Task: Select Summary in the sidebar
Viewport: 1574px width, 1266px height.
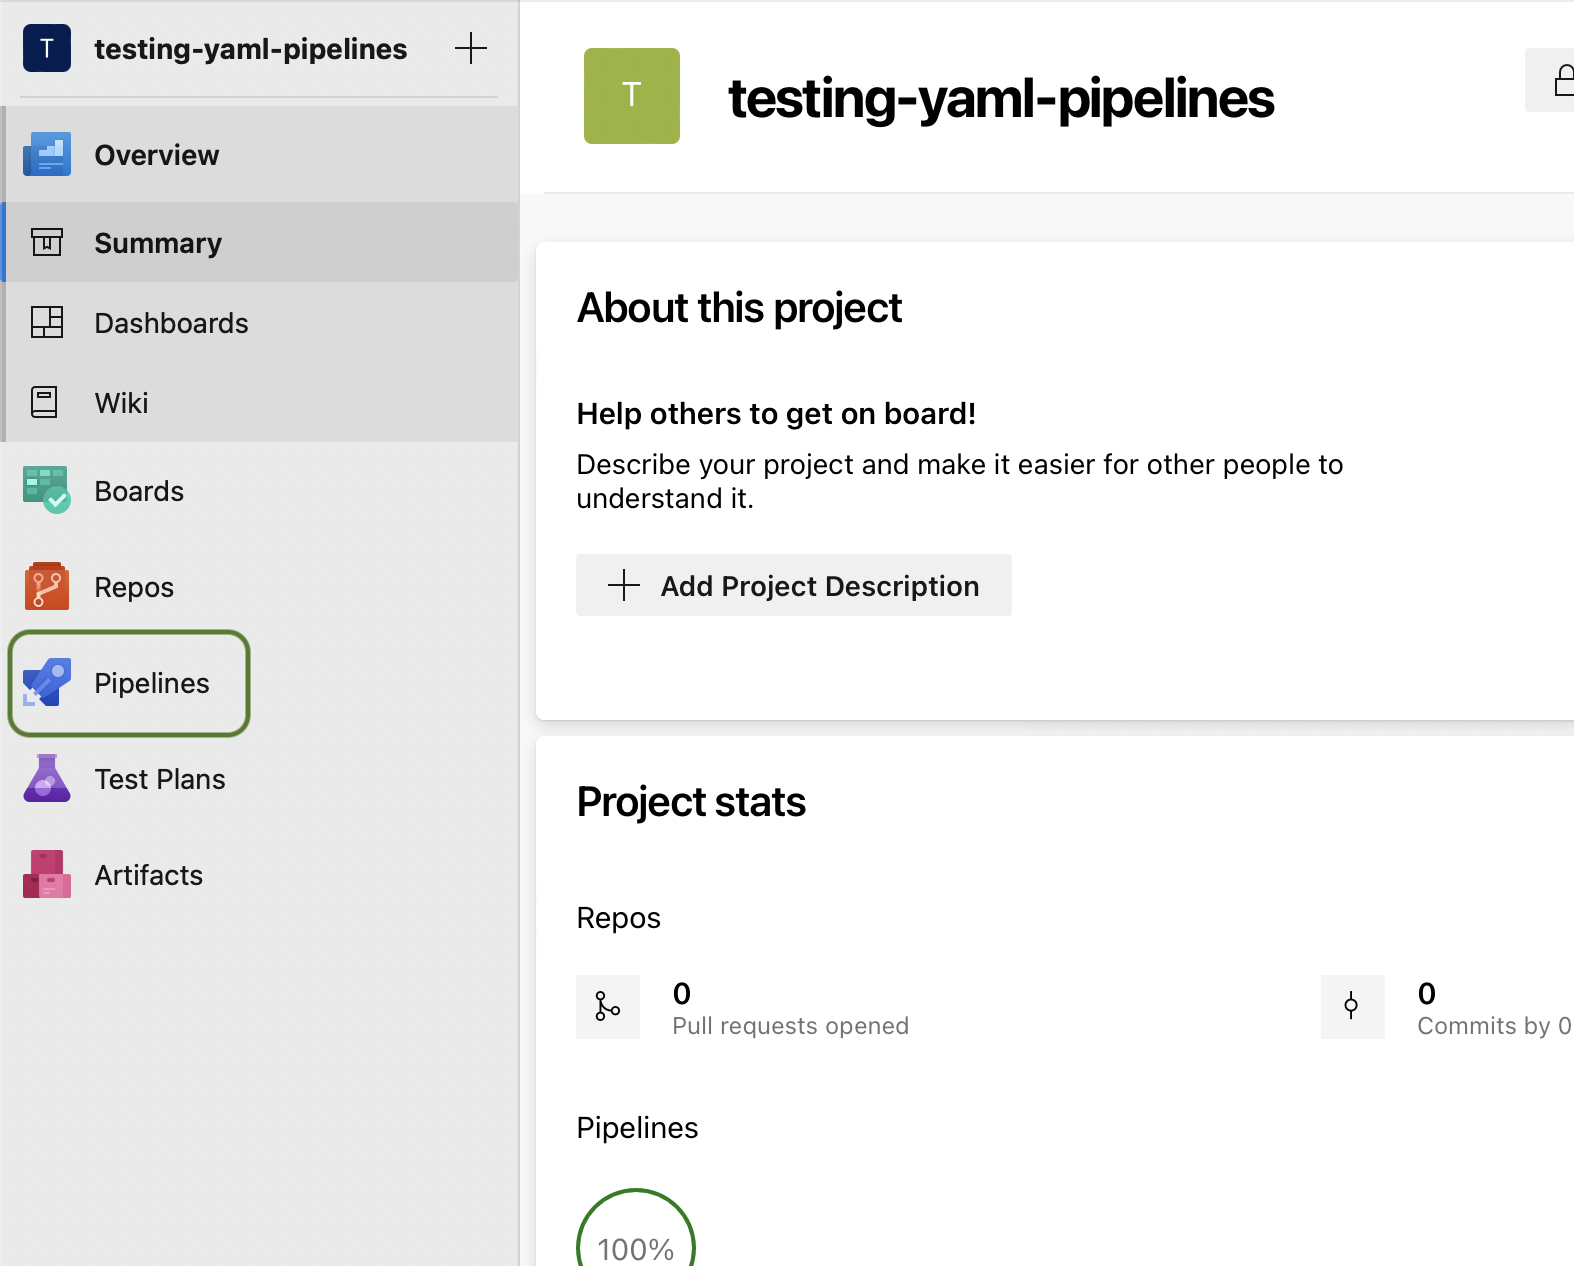Action: tap(158, 243)
